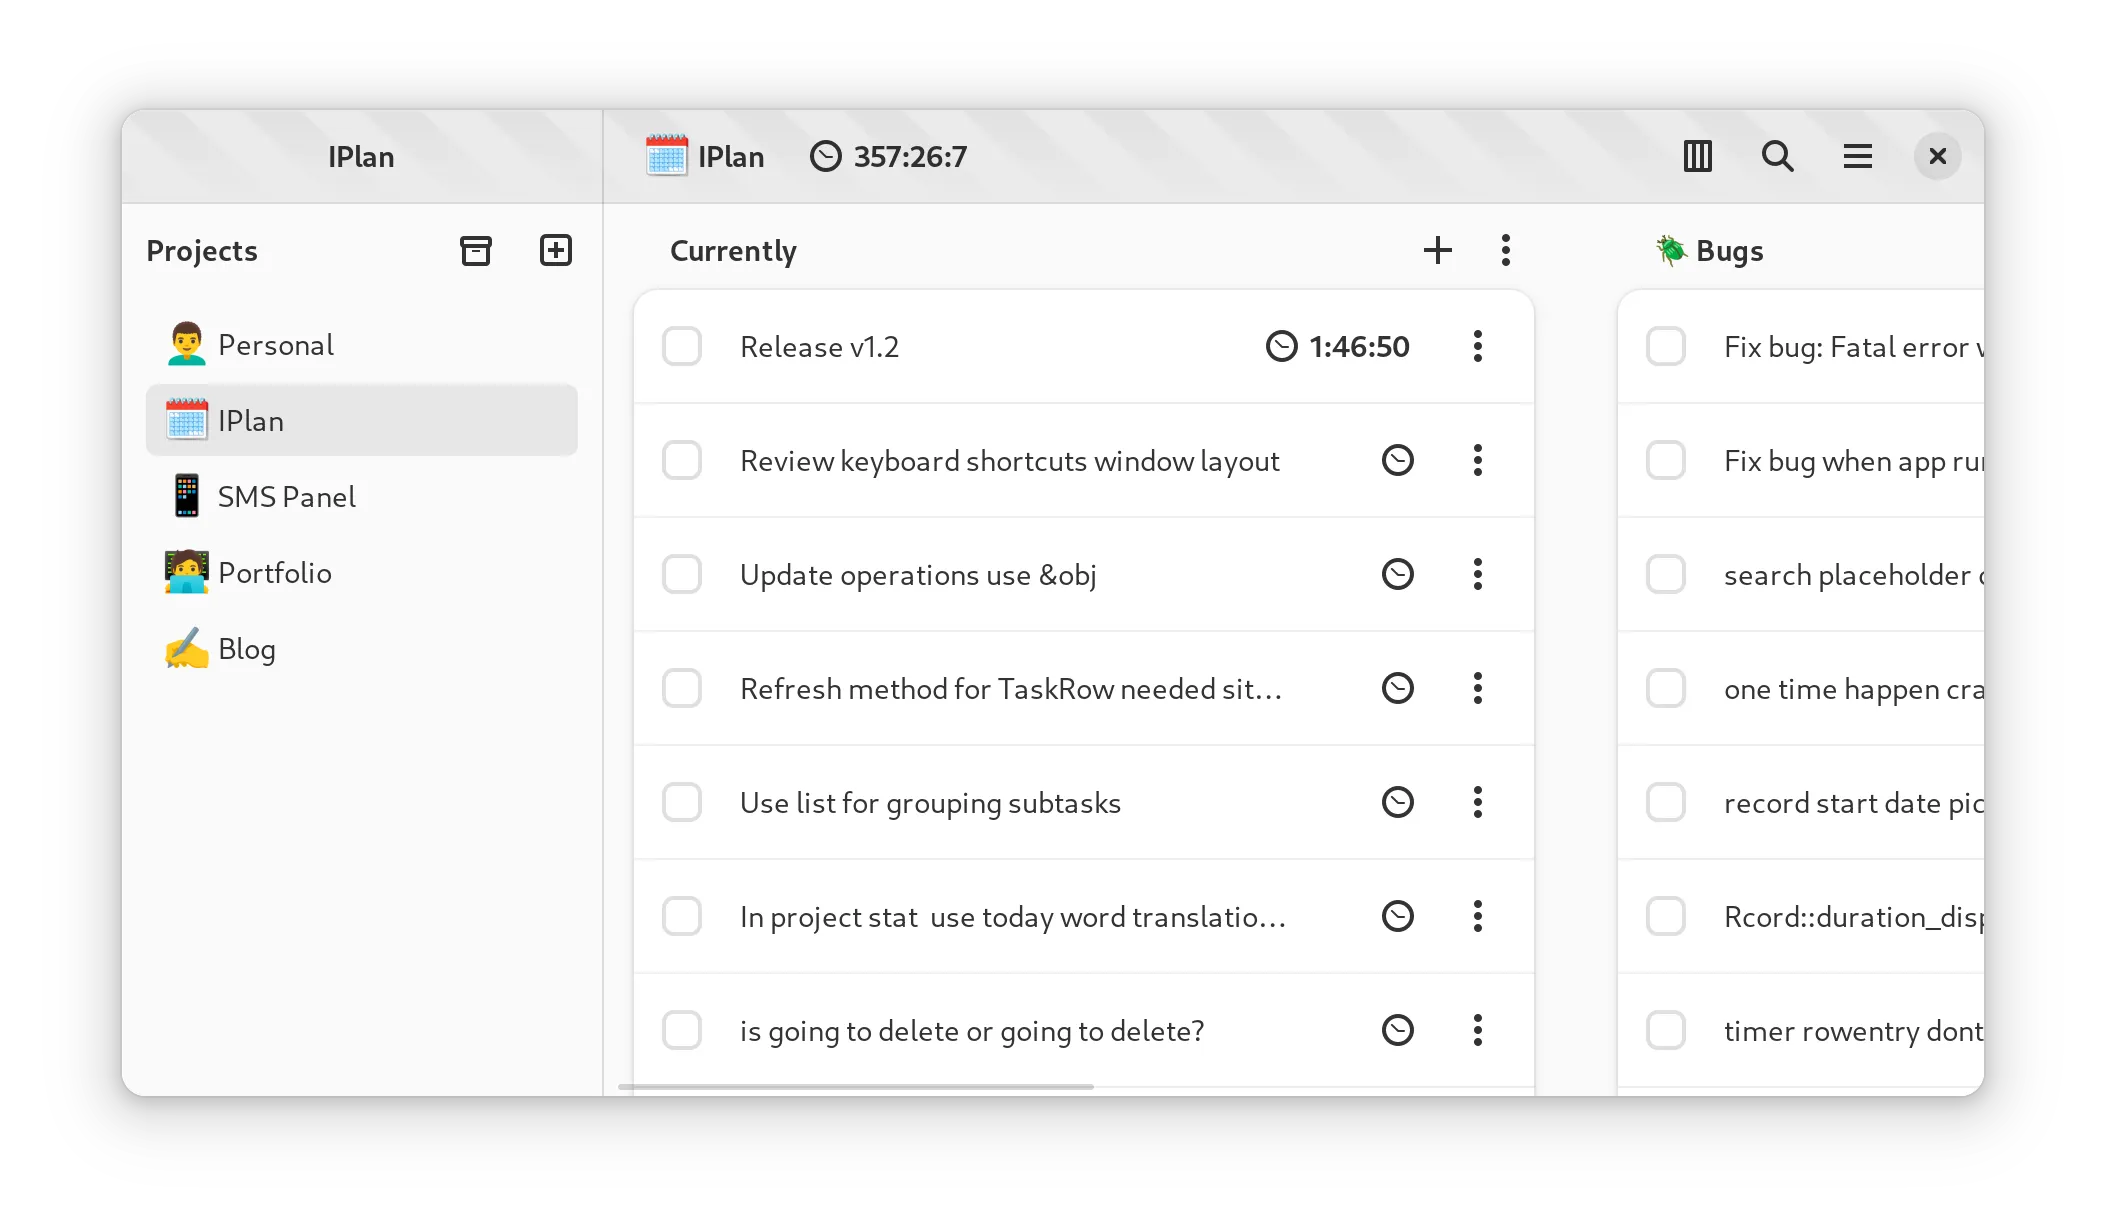The height and width of the screenshot is (1230, 2106).
Task: Add a task to Currently list
Action: tap(1437, 250)
